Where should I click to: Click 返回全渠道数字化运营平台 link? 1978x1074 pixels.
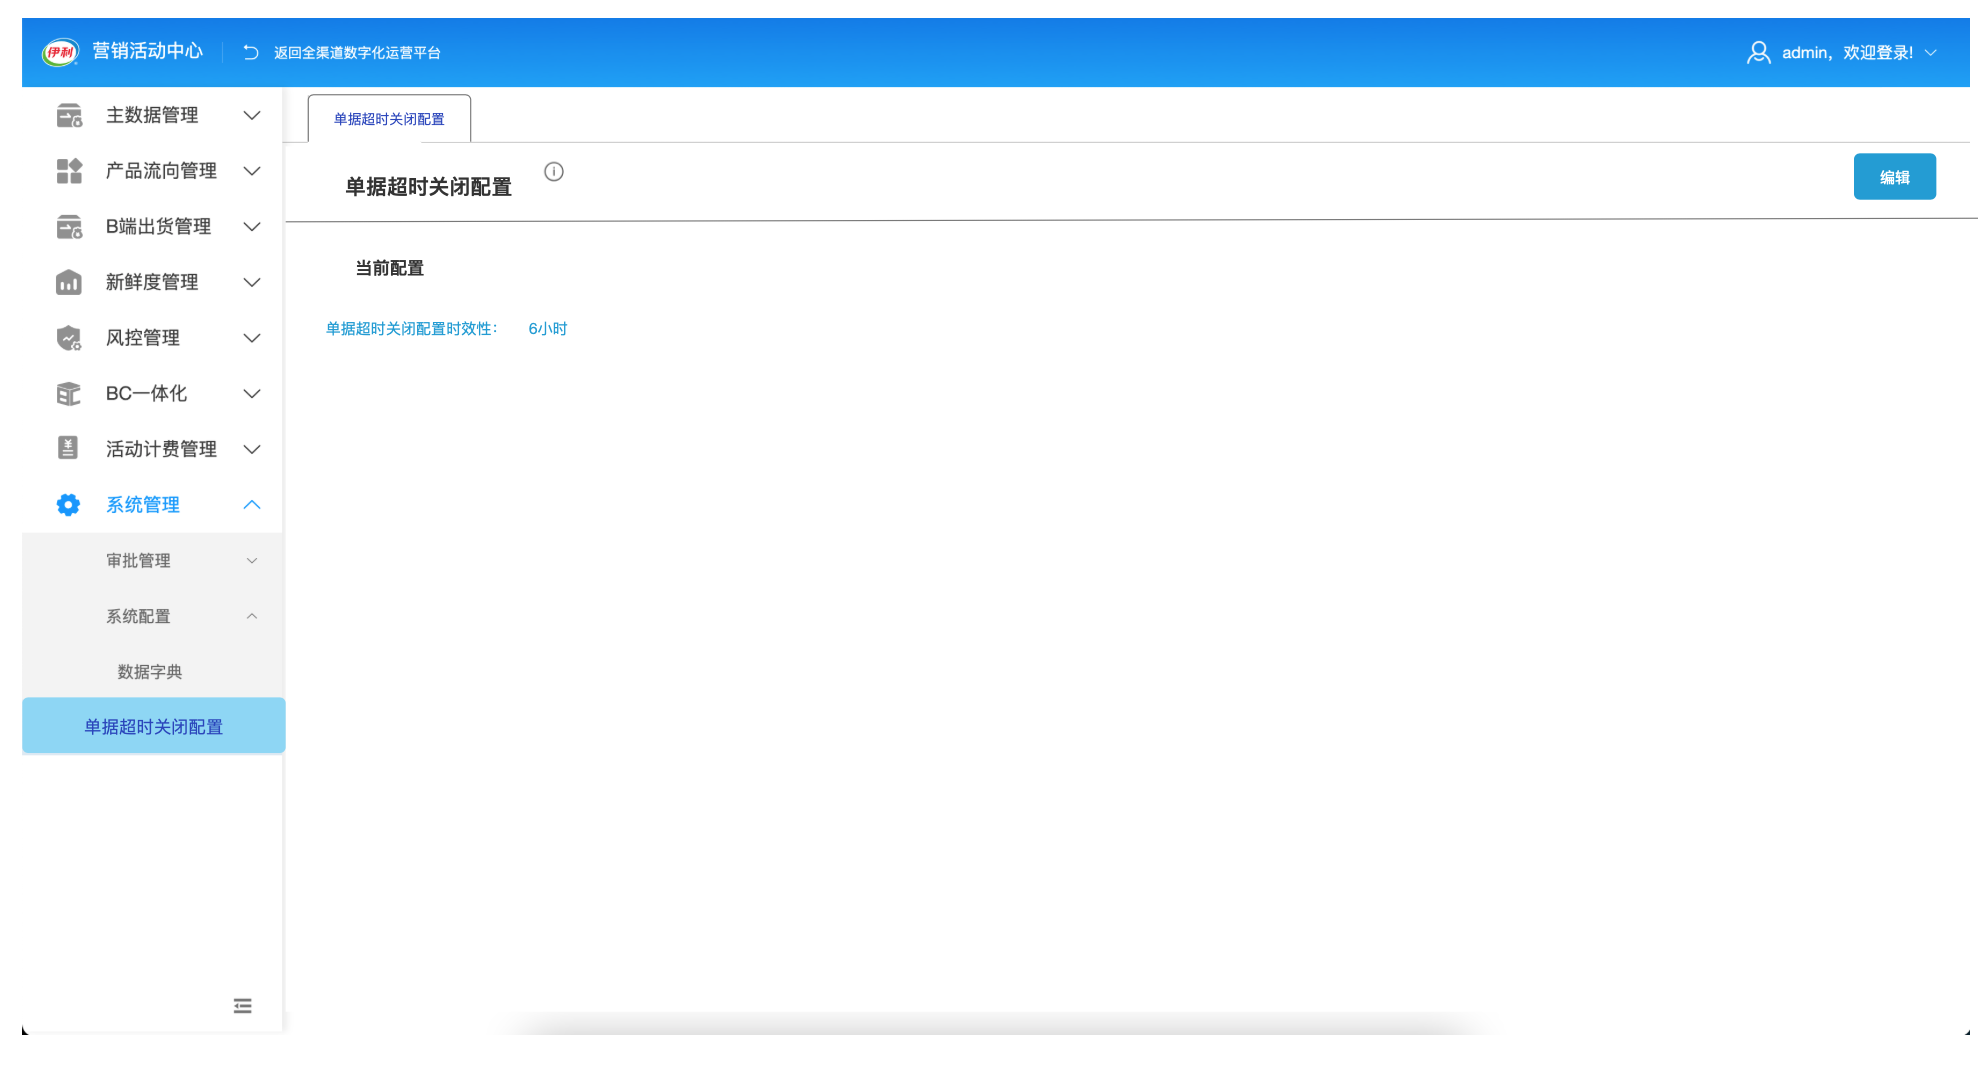click(x=357, y=53)
